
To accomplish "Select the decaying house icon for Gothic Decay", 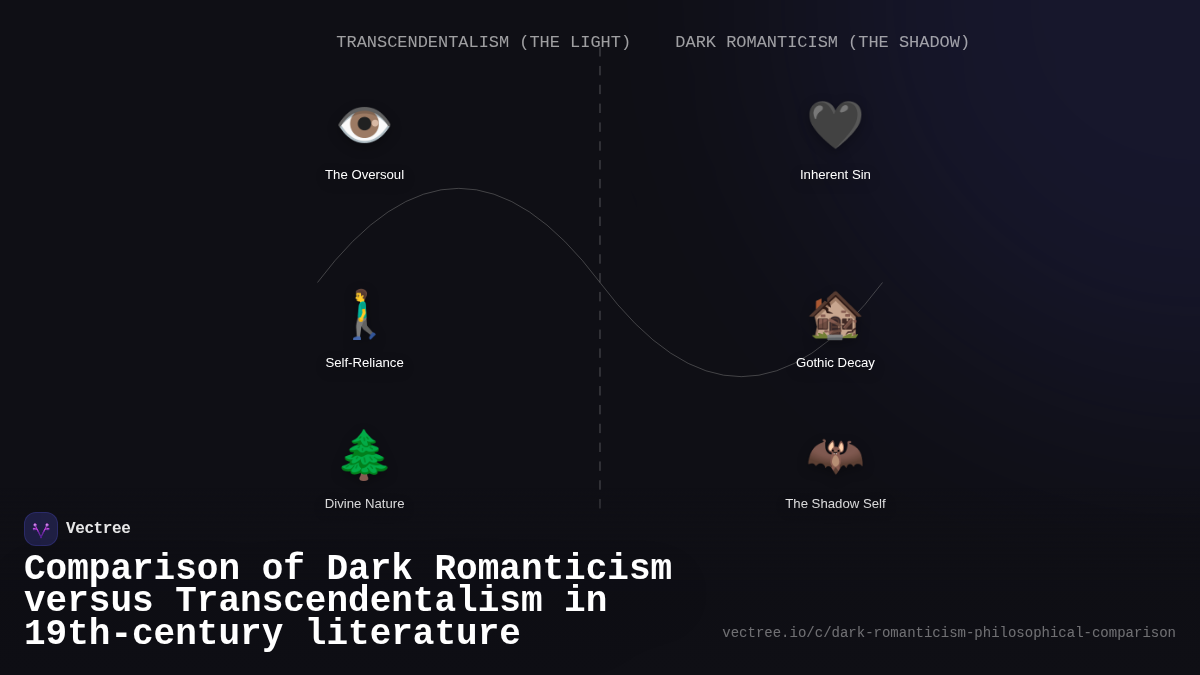I will coord(835,314).
